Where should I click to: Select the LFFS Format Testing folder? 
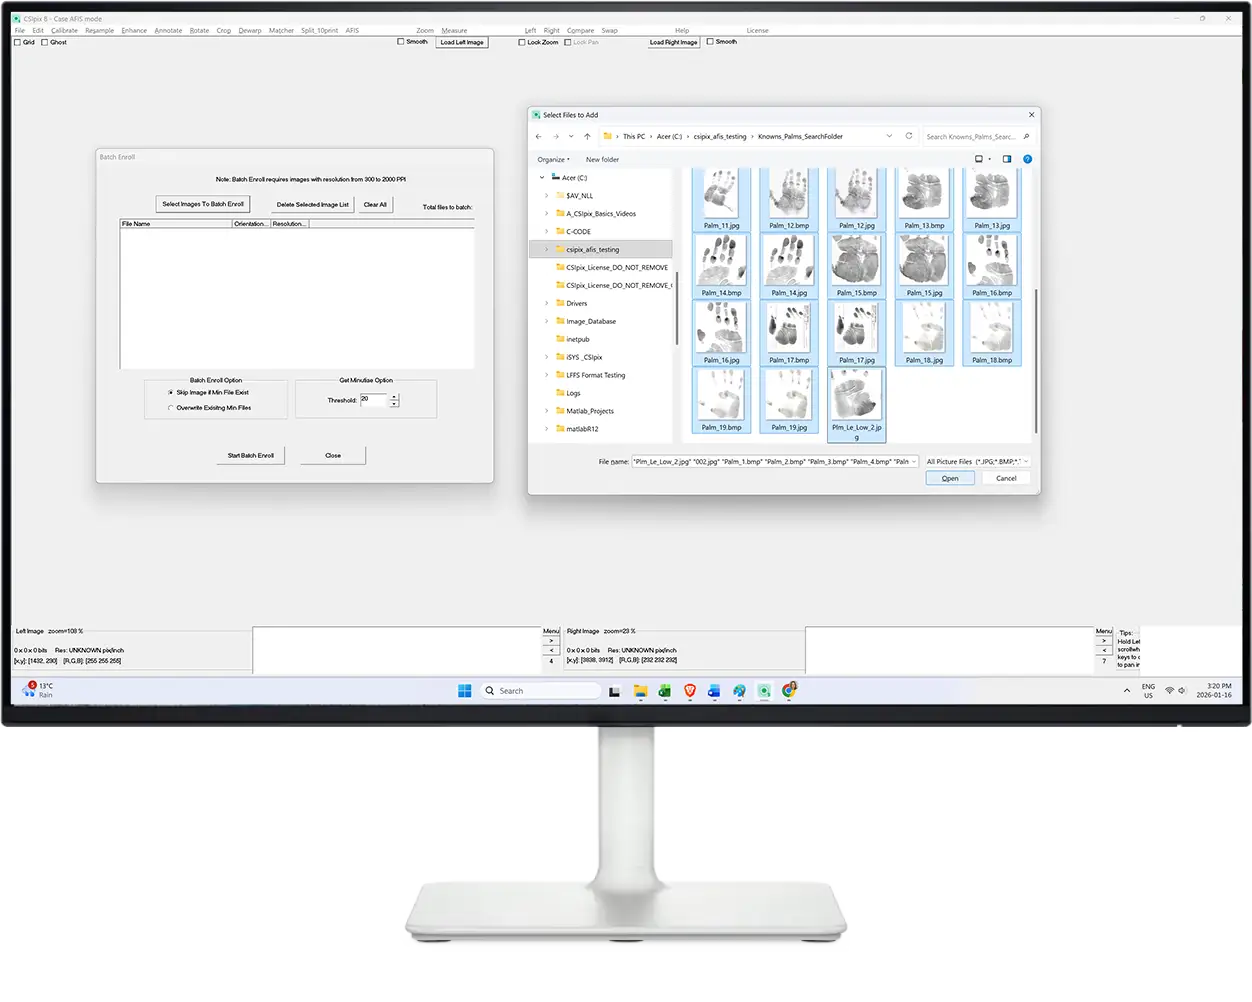tap(594, 376)
